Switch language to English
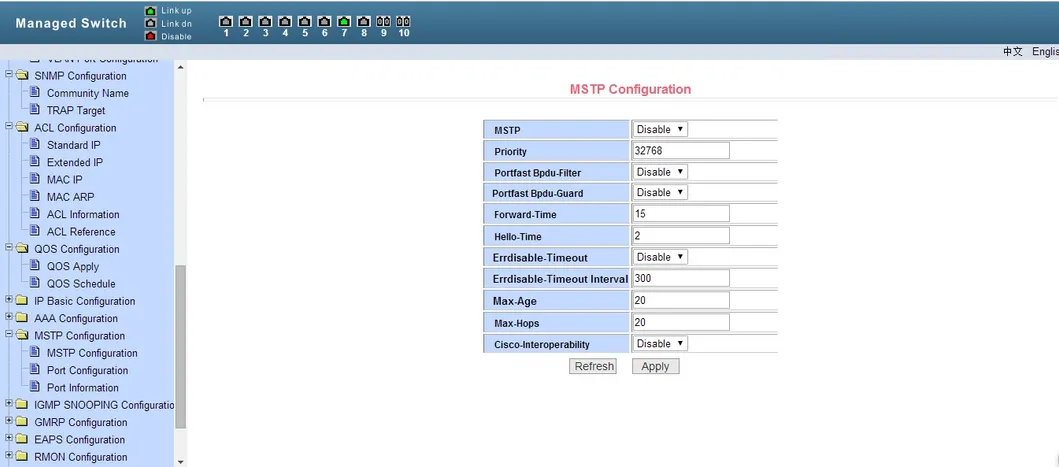This screenshot has height=467, width=1059. [x=1045, y=52]
